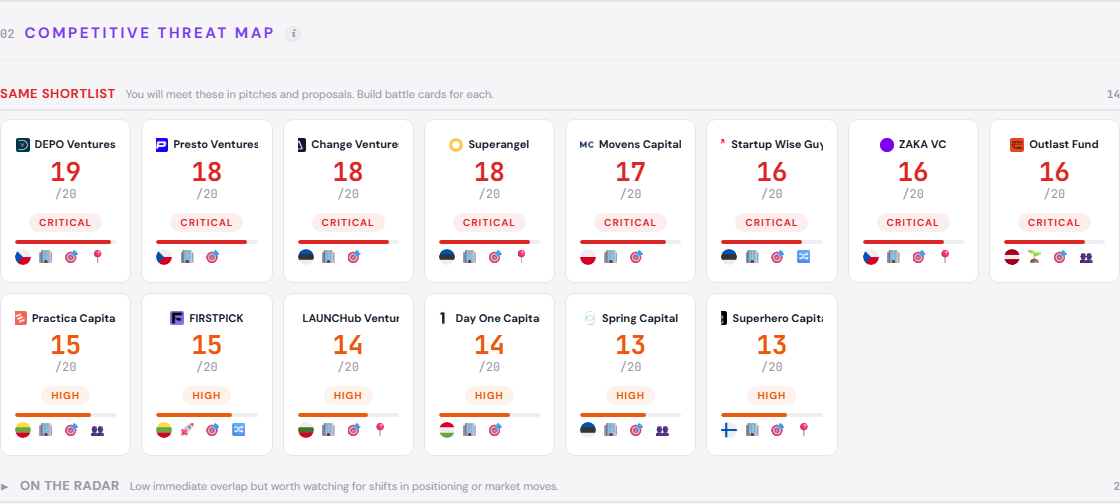1120x504 pixels.
Task: Open the Practica Capital card title
Action: [x=73, y=319]
